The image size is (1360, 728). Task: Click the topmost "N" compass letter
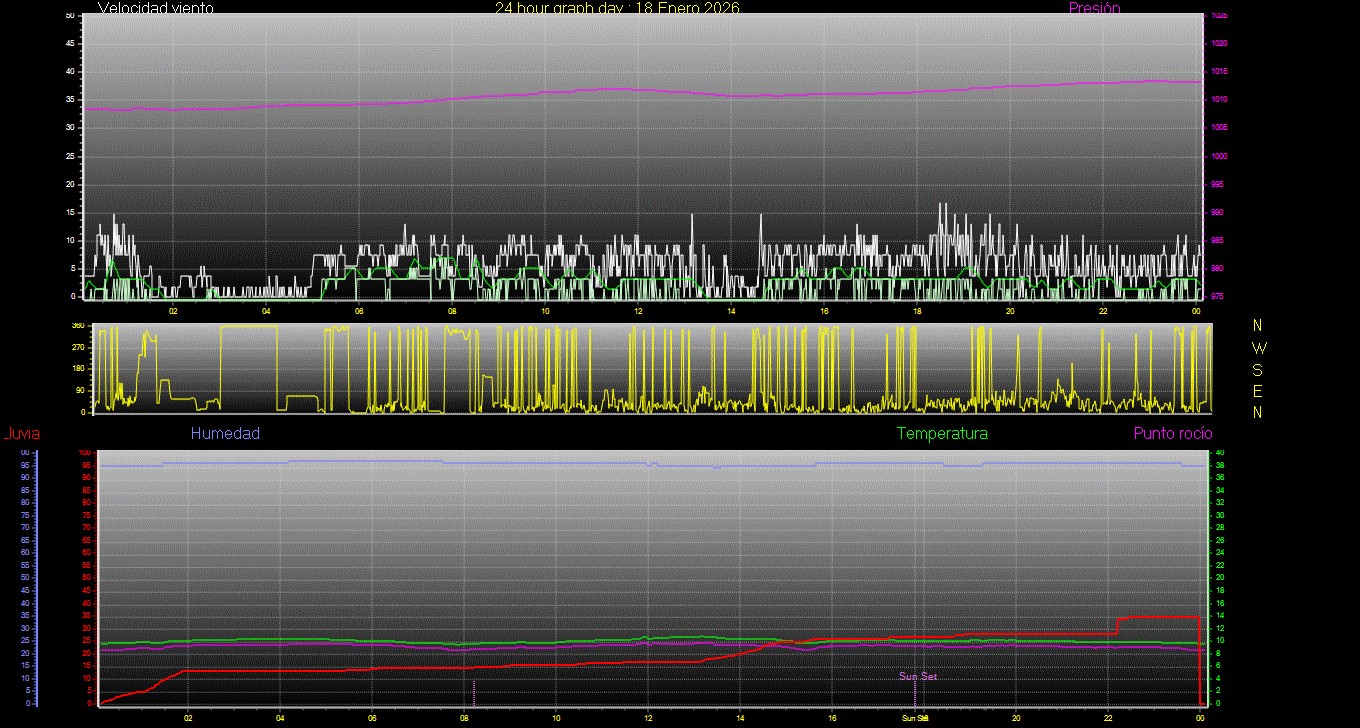pos(1258,326)
